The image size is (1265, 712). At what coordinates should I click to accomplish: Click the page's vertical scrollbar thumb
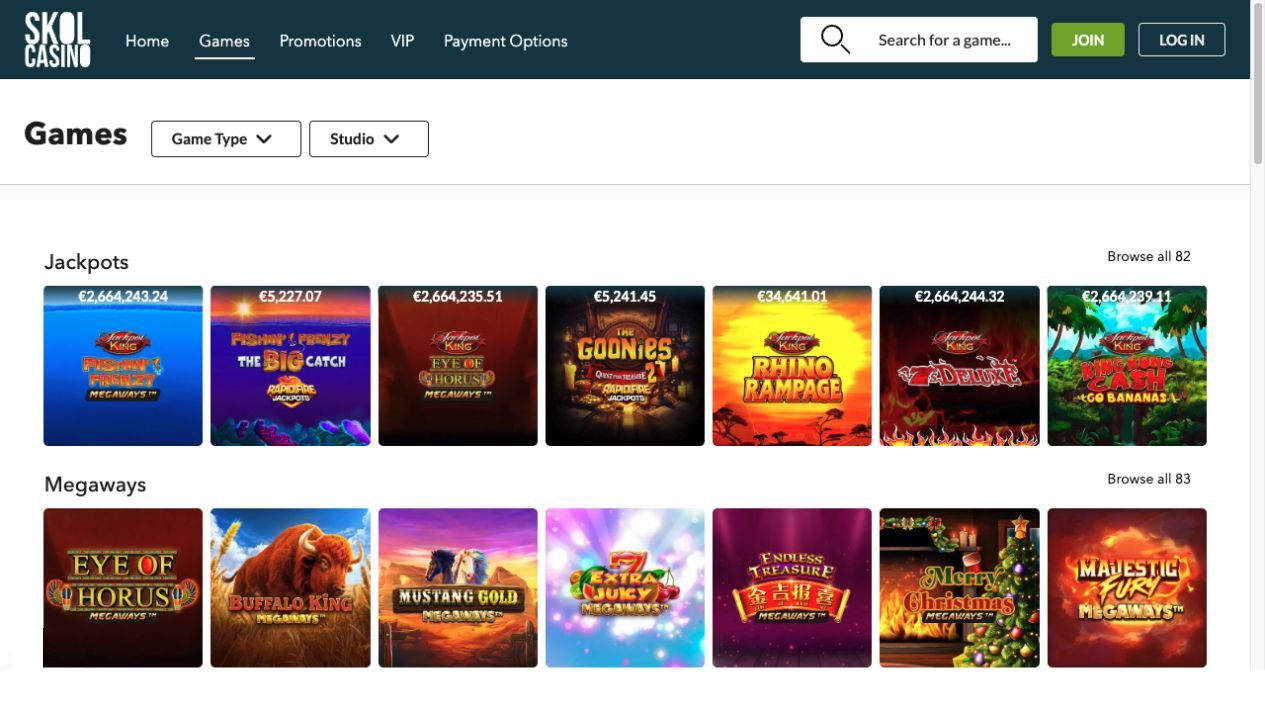[1258, 83]
